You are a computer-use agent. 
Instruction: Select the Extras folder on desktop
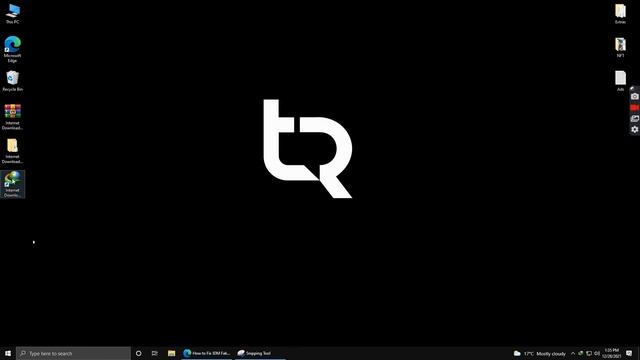620,13
